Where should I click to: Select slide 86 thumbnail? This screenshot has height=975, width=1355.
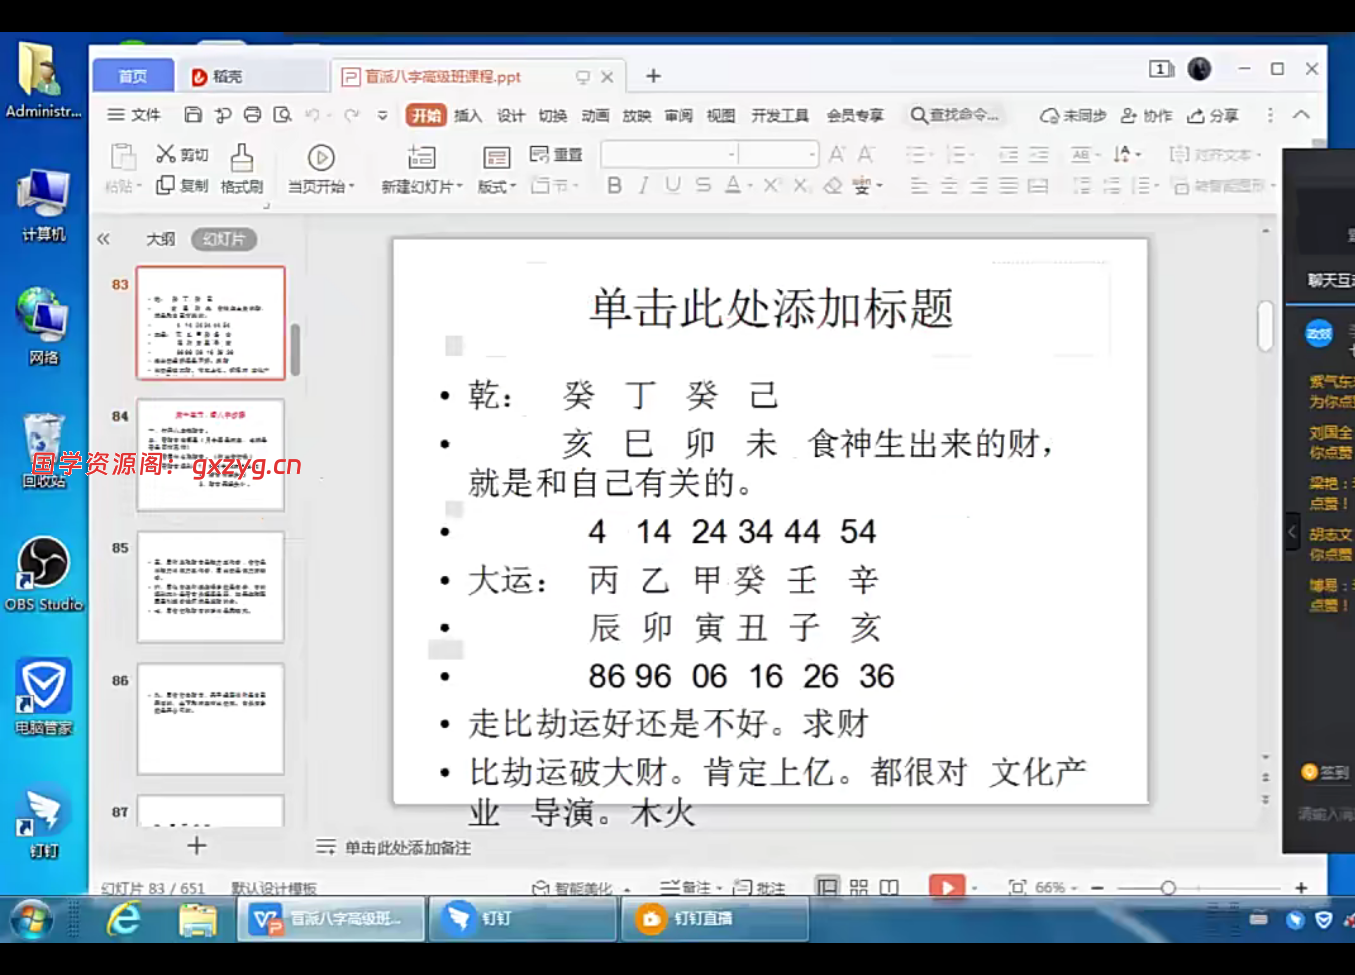(x=210, y=719)
